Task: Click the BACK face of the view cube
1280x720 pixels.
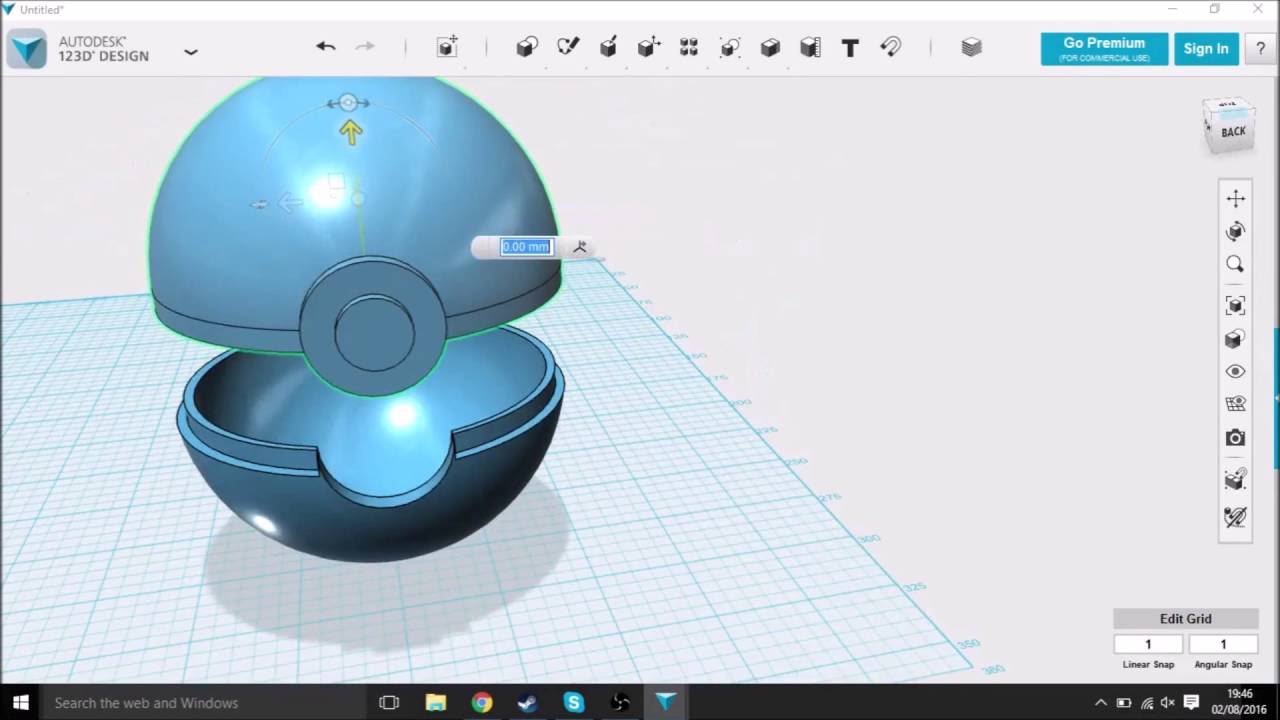Action: pyautogui.click(x=1232, y=131)
